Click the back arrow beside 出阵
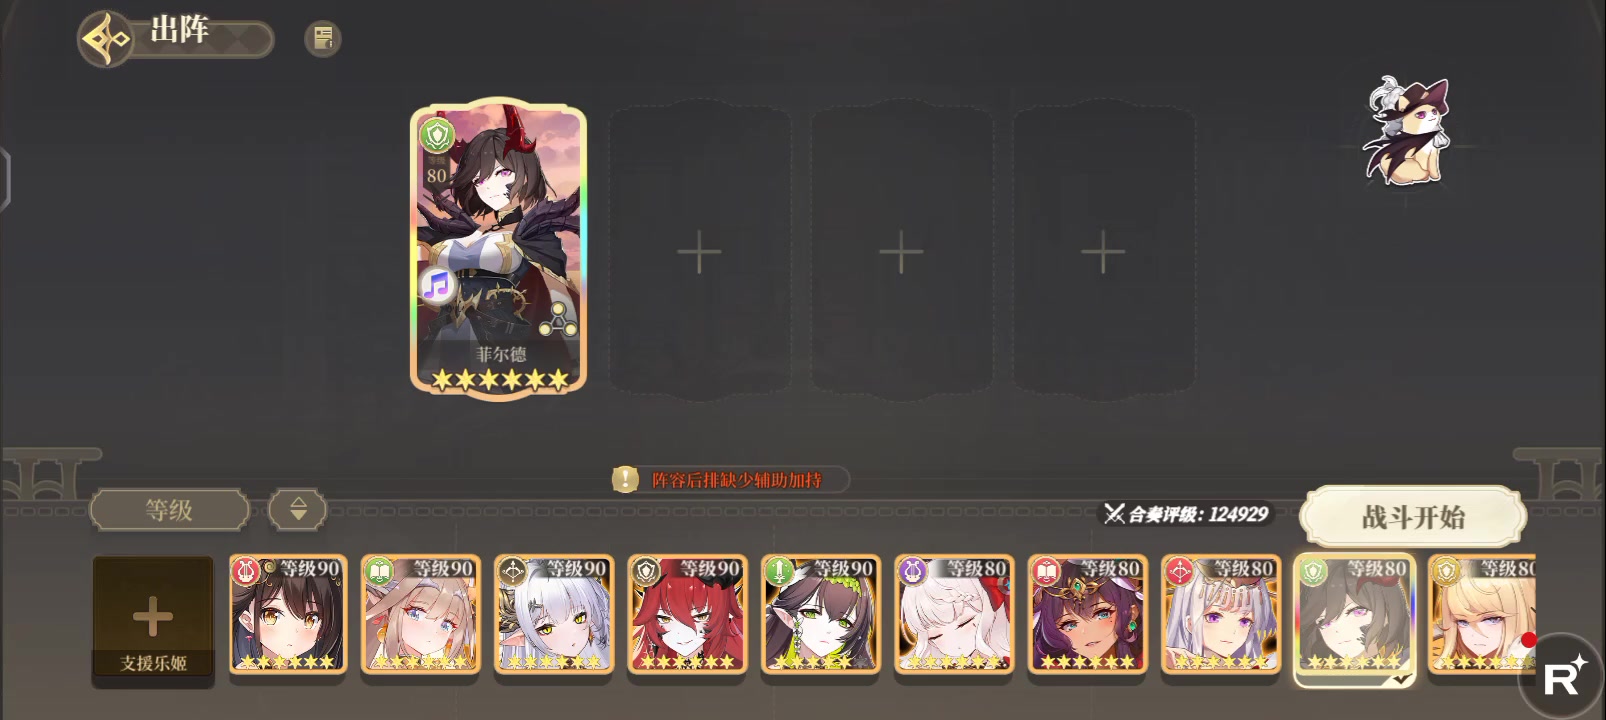Image resolution: width=1606 pixels, height=720 pixels. coord(106,39)
